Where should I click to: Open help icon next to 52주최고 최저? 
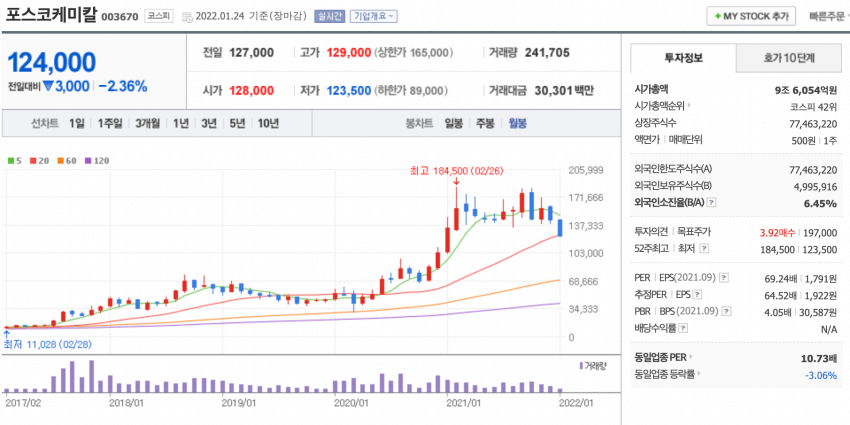click(x=704, y=249)
